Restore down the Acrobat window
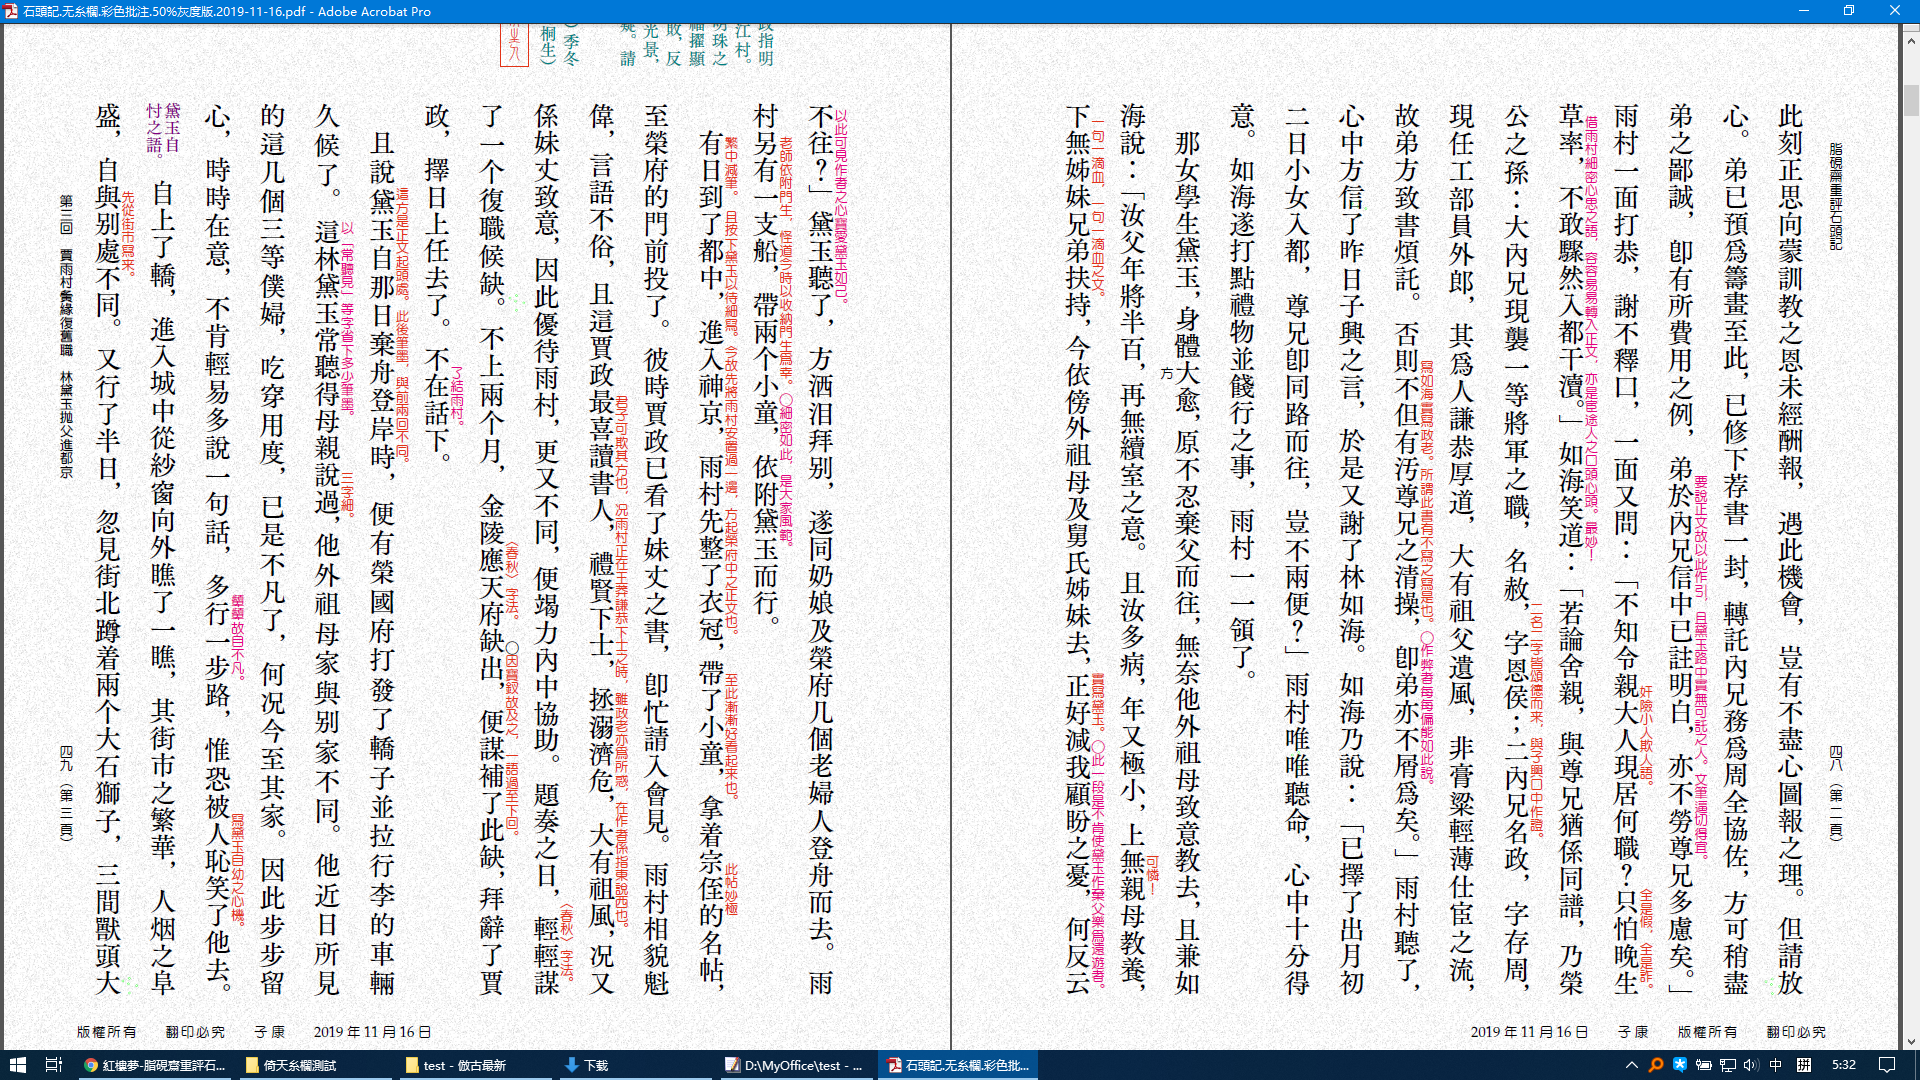 click(x=1849, y=11)
